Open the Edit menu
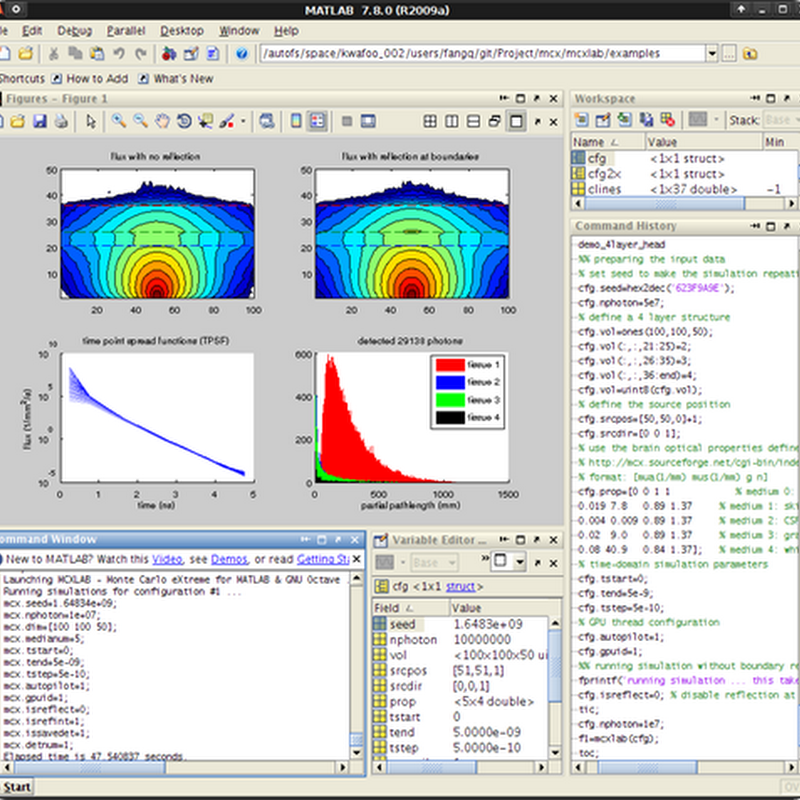Image resolution: width=800 pixels, height=800 pixels. 32,31
